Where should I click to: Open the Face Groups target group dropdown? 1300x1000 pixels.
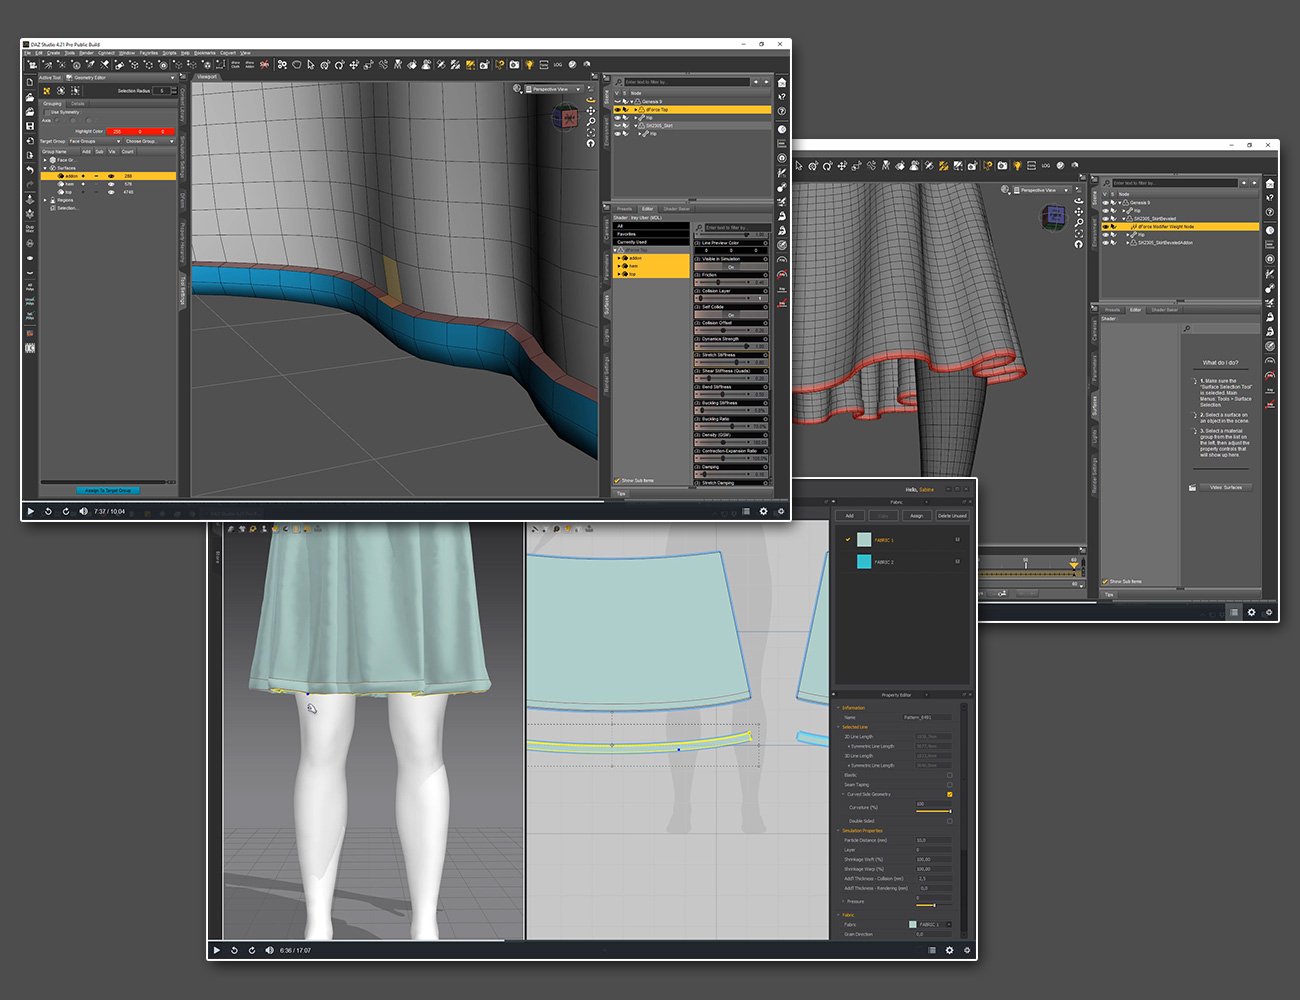click(93, 142)
